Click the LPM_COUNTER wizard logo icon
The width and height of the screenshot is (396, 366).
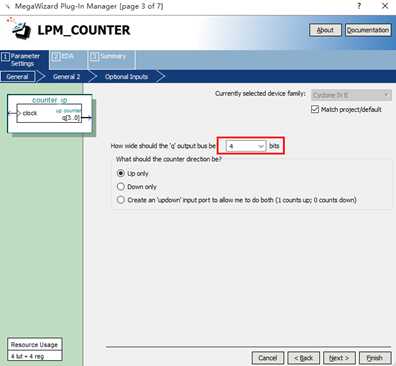point(19,28)
